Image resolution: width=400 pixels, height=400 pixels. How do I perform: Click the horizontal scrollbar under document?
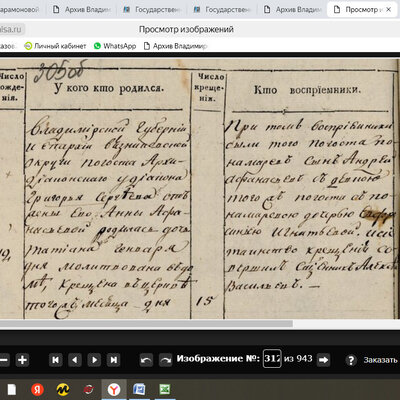(146, 324)
